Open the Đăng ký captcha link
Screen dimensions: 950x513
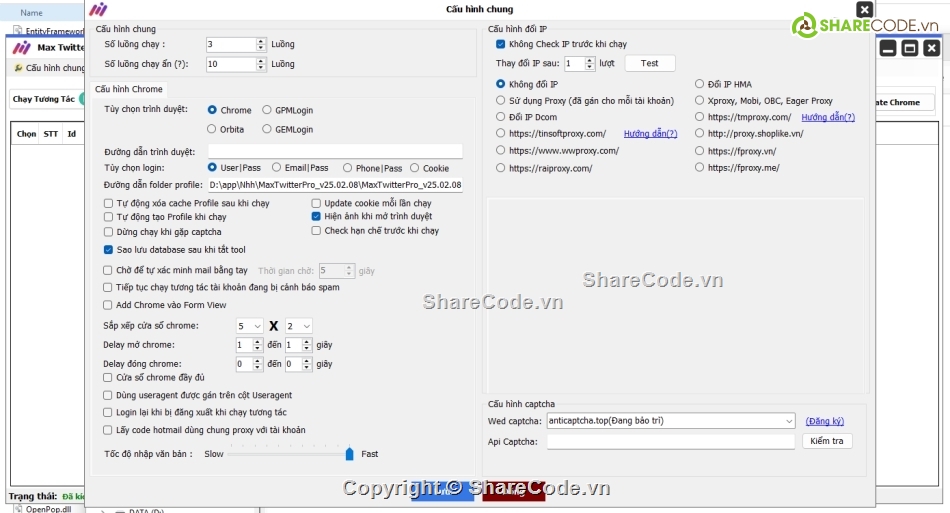point(825,421)
